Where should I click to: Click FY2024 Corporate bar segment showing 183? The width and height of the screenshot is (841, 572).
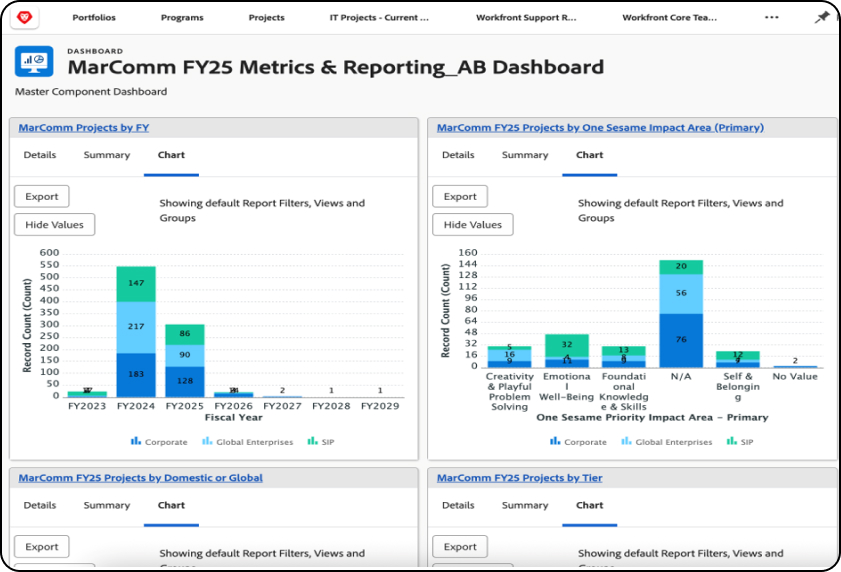136,375
